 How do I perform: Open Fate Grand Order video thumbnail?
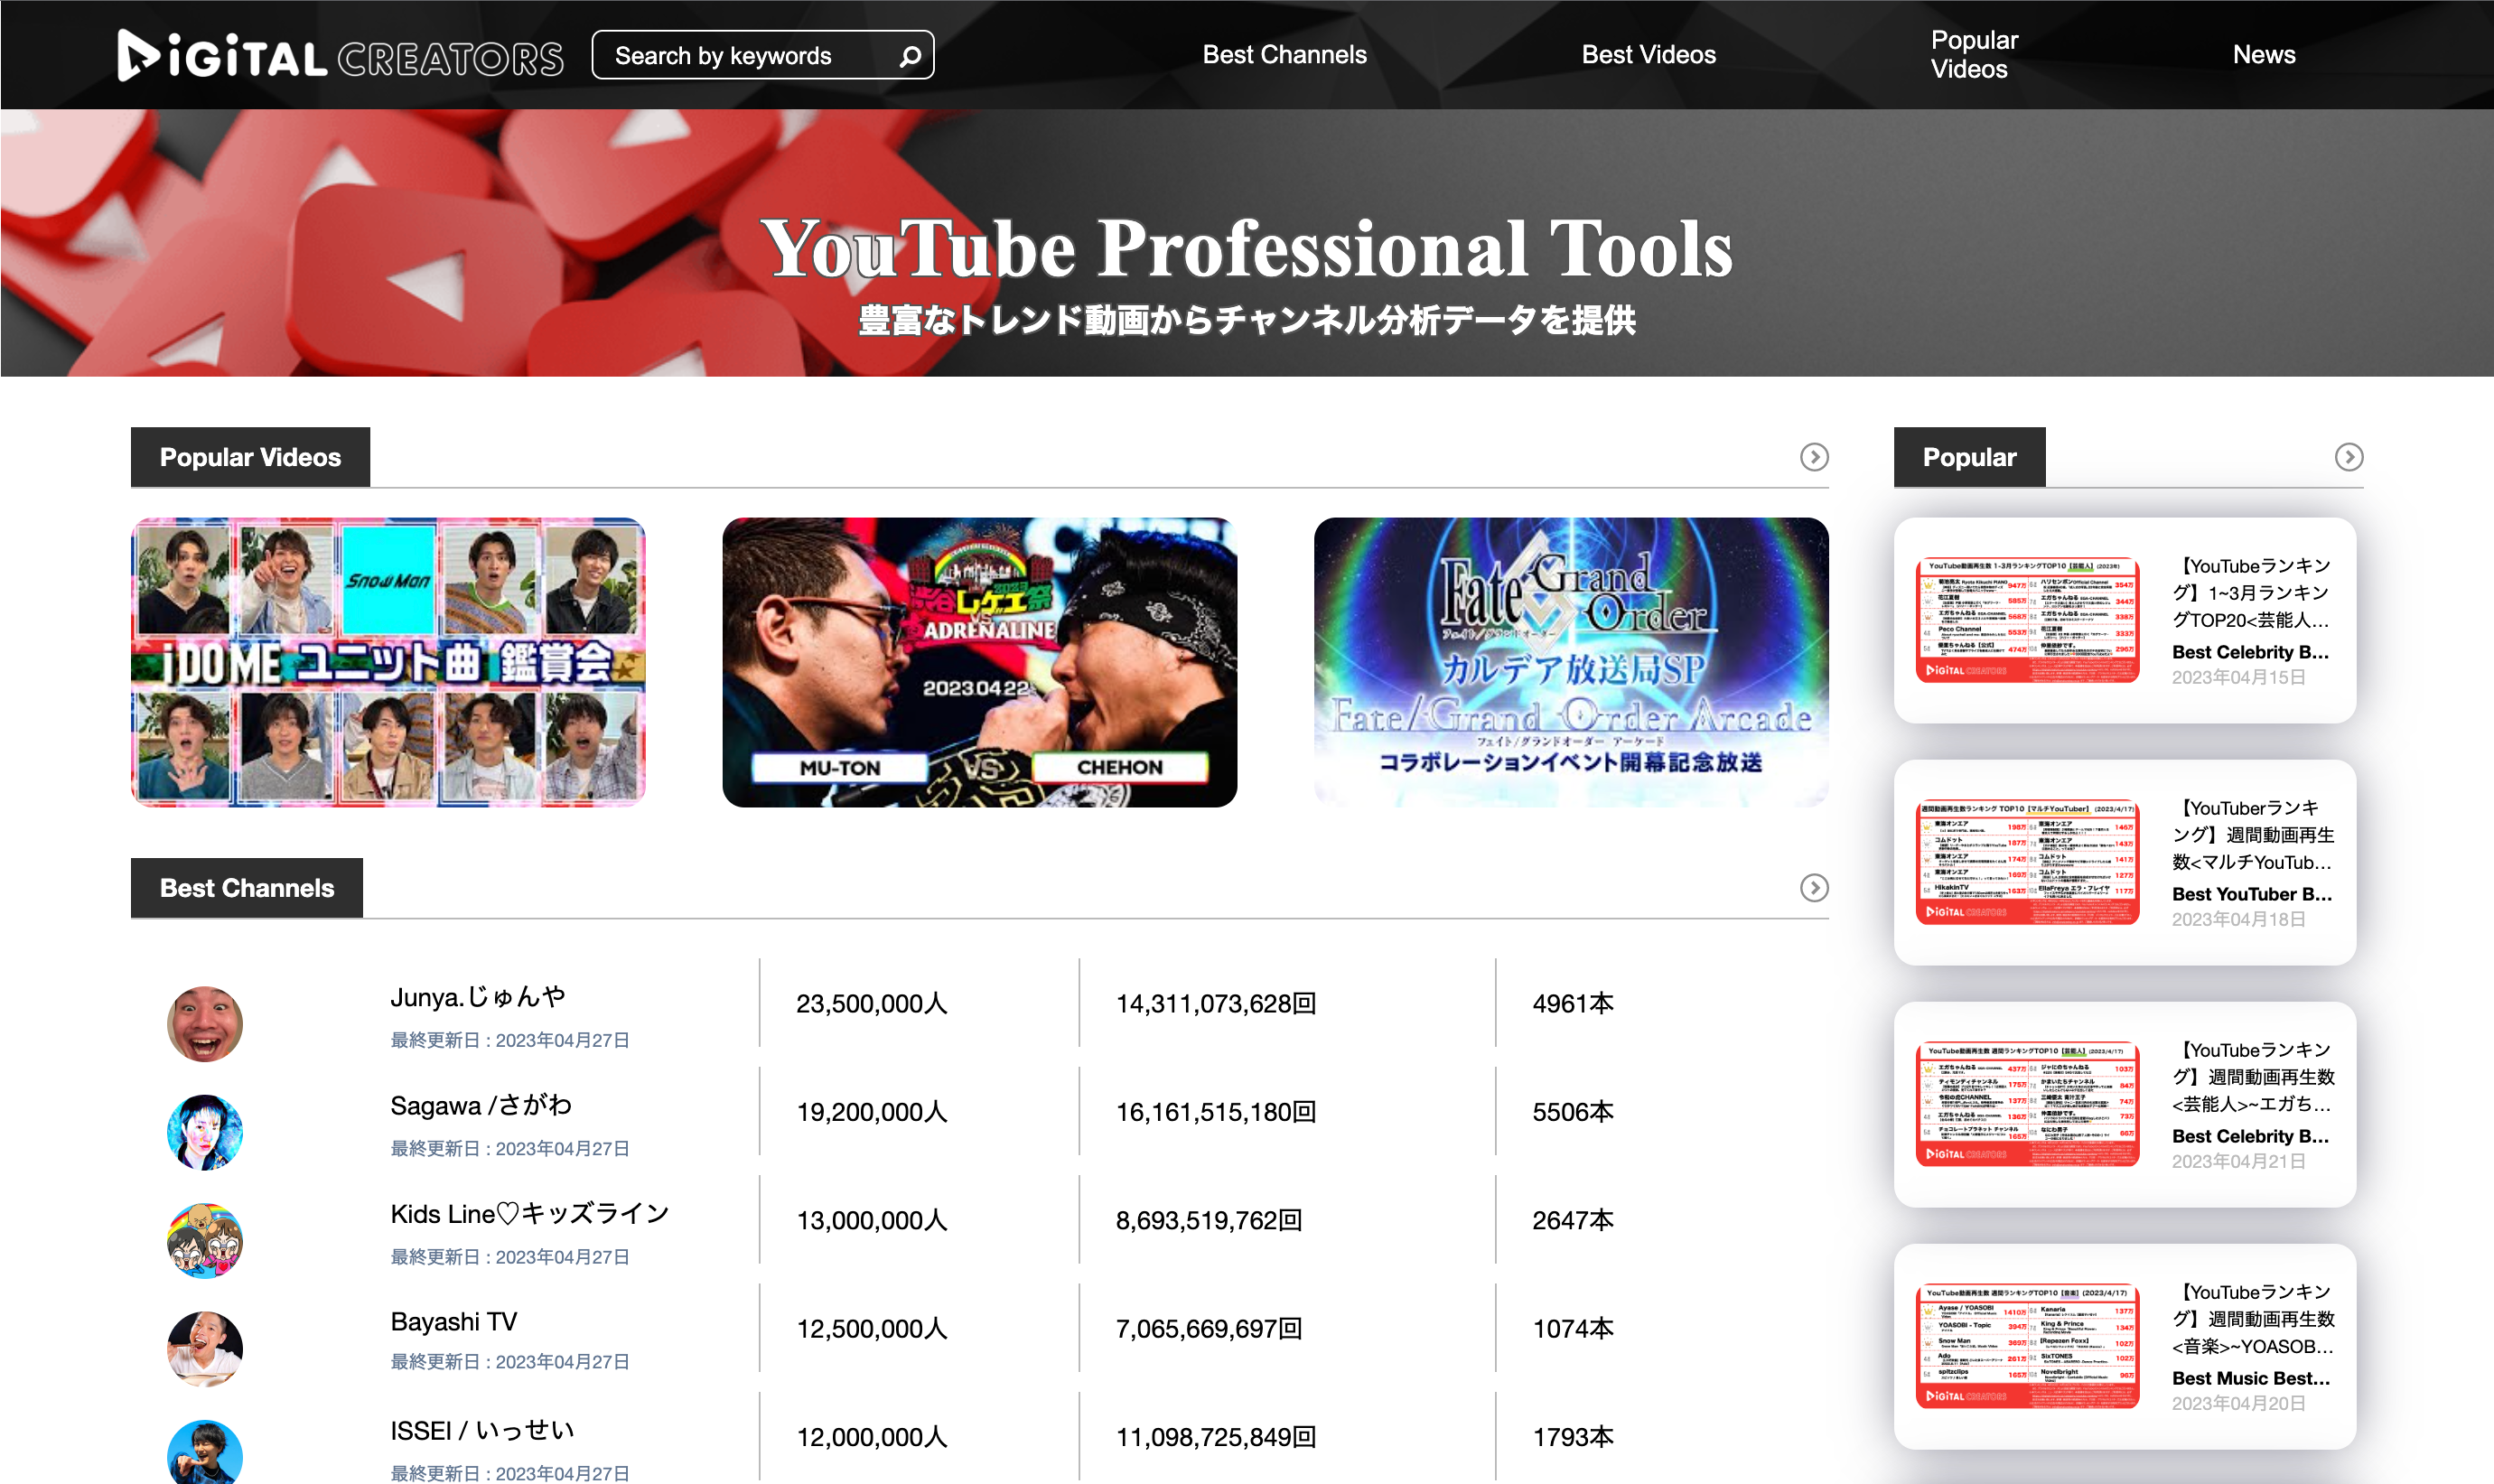(x=1570, y=662)
